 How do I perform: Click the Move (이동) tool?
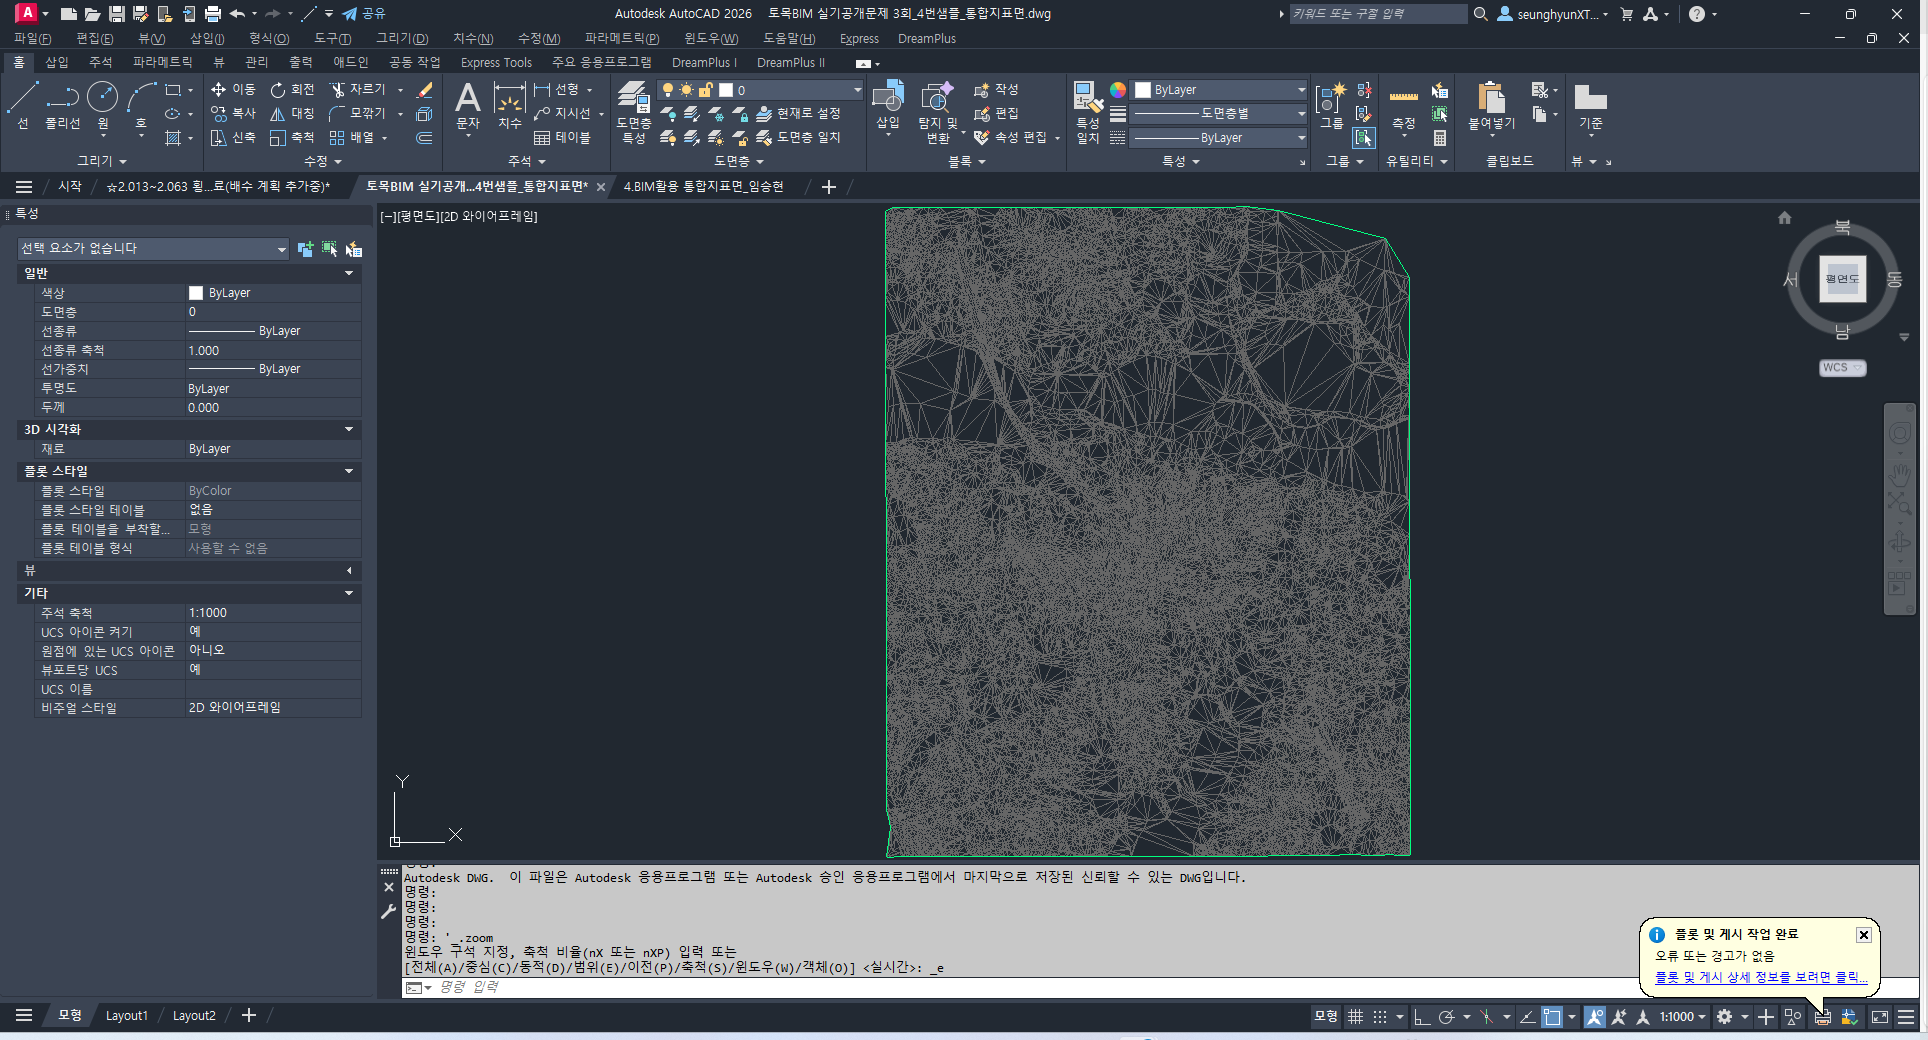(234, 90)
